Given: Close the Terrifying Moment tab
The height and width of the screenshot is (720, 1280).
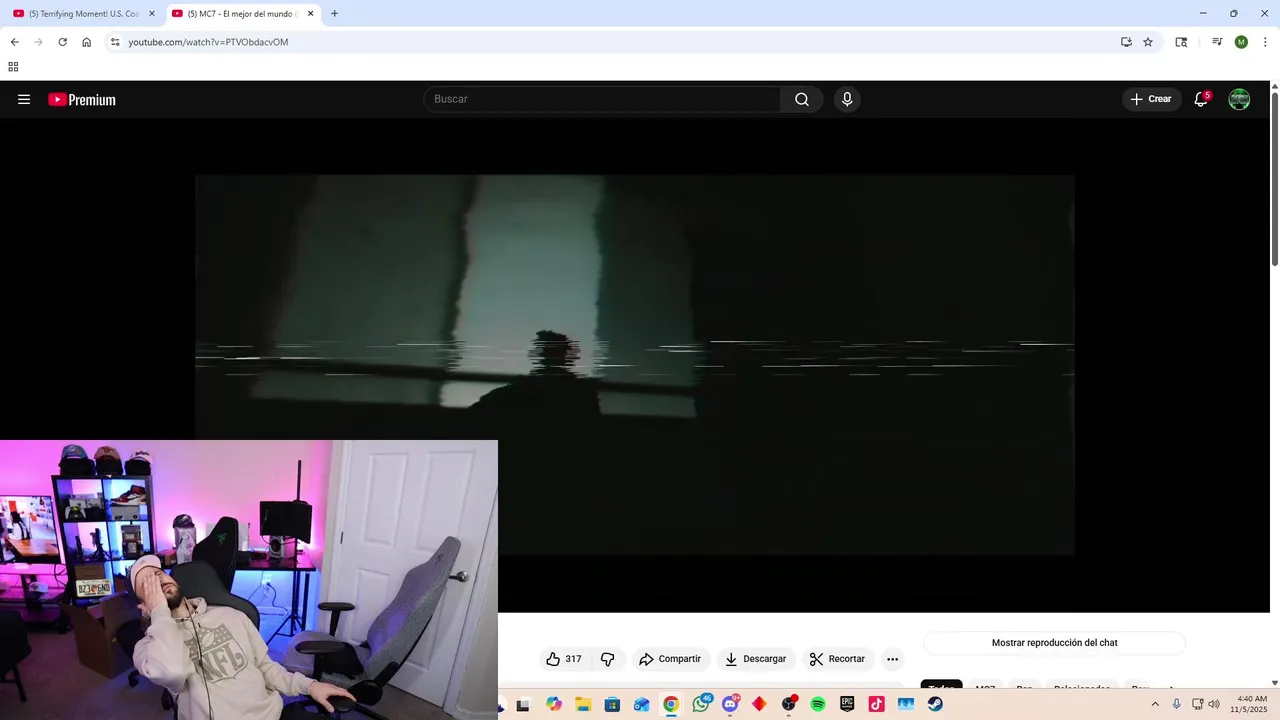Looking at the screenshot, I should point(152,14).
